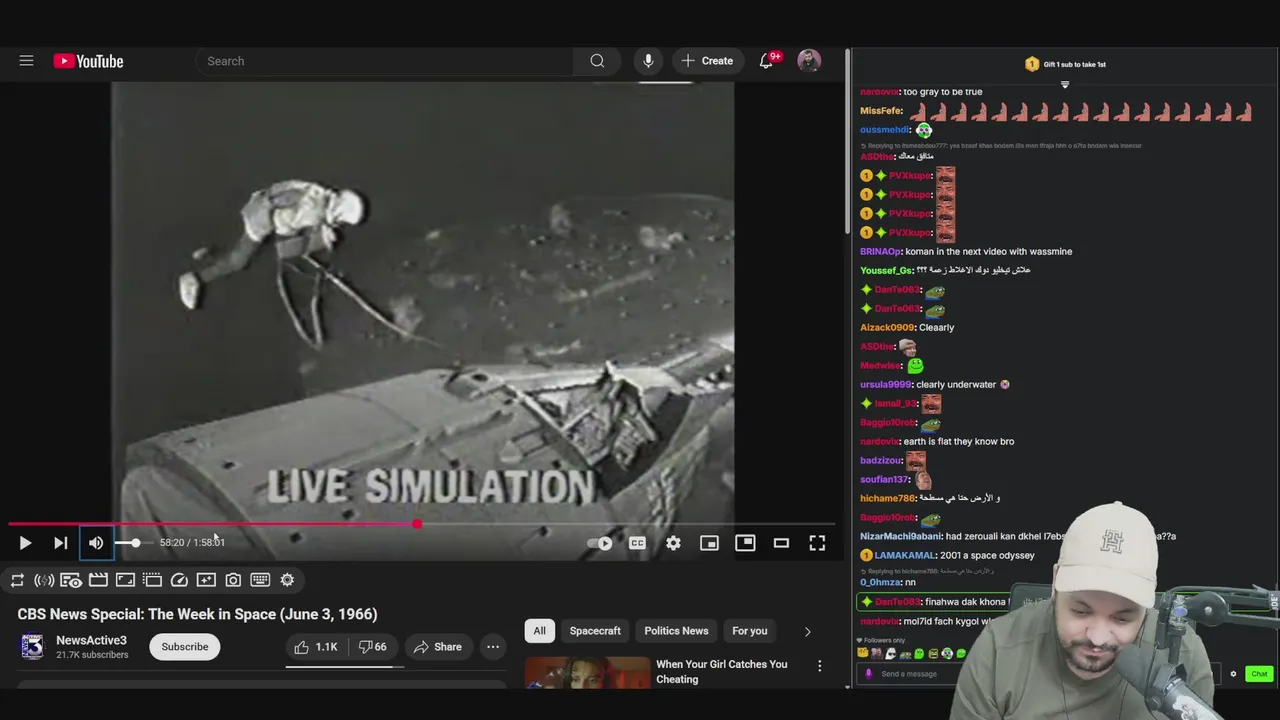Click the Aizack0909 chat username
This screenshot has width=1280, height=720.
887,327
